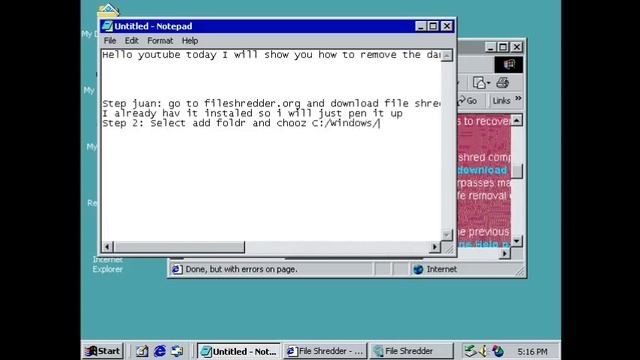Click Show Desktop quick launch icon

pos(142,351)
